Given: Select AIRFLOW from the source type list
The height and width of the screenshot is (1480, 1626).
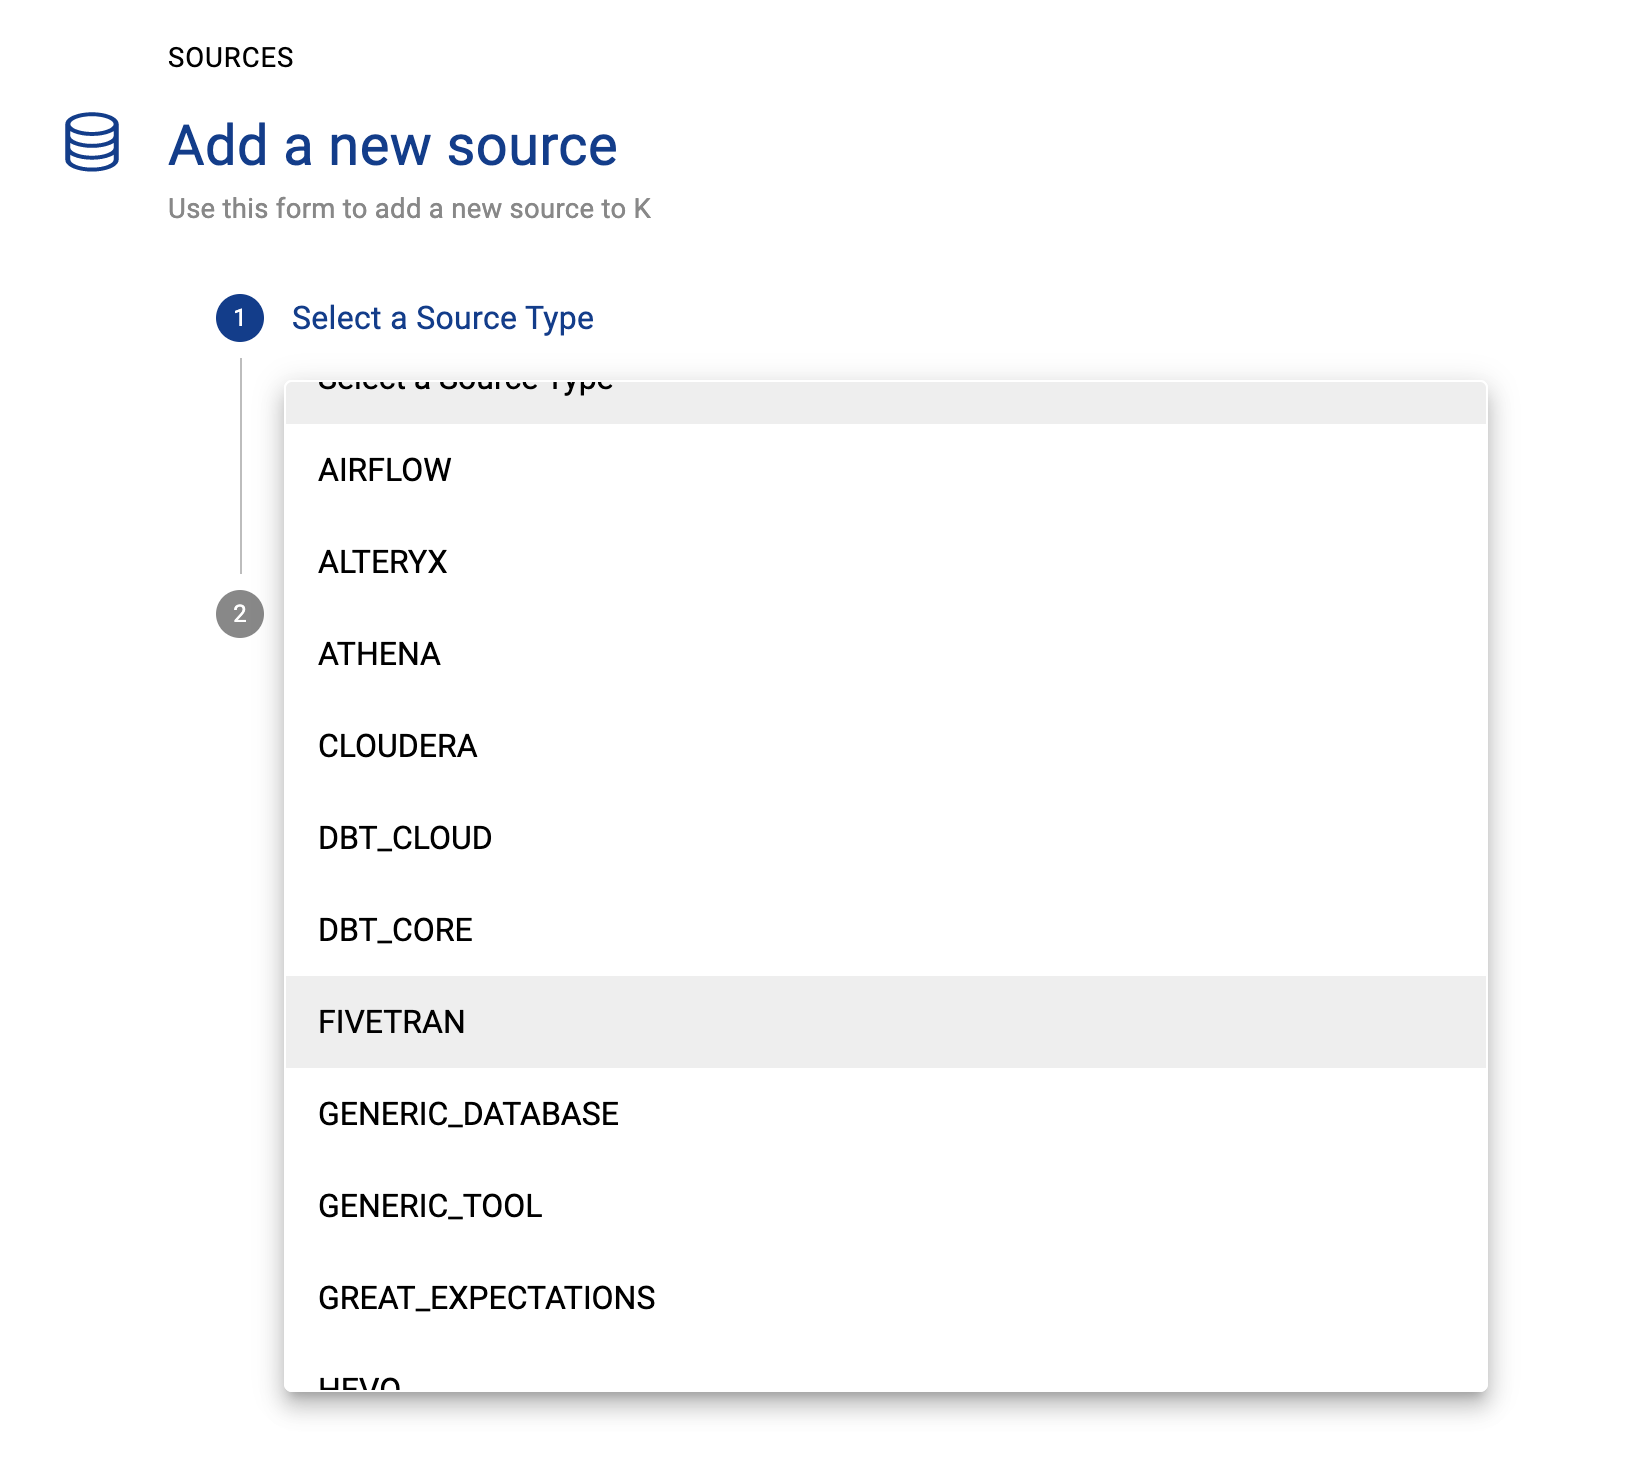Looking at the screenshot, I should coord(385,470).
